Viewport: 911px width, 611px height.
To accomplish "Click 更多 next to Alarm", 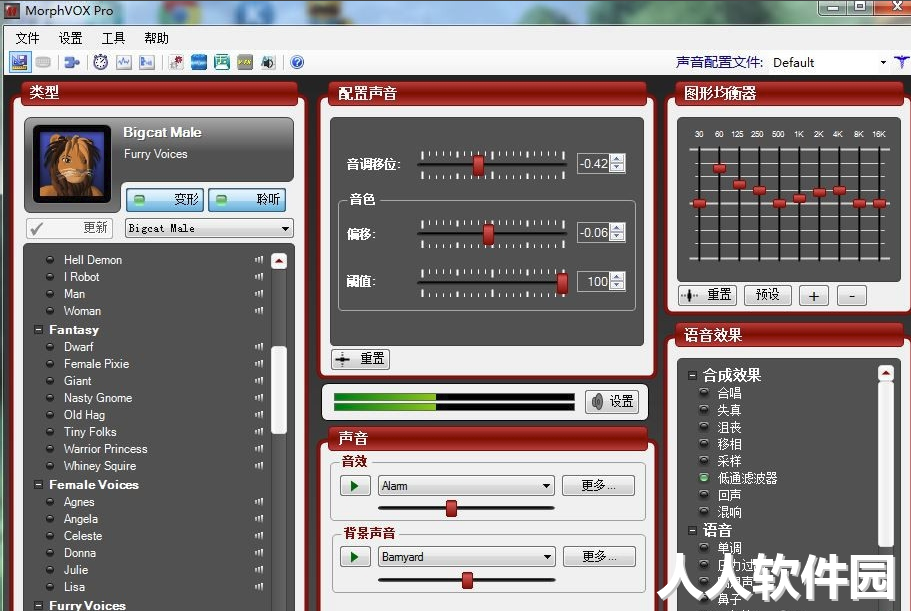I will (598, 486).
